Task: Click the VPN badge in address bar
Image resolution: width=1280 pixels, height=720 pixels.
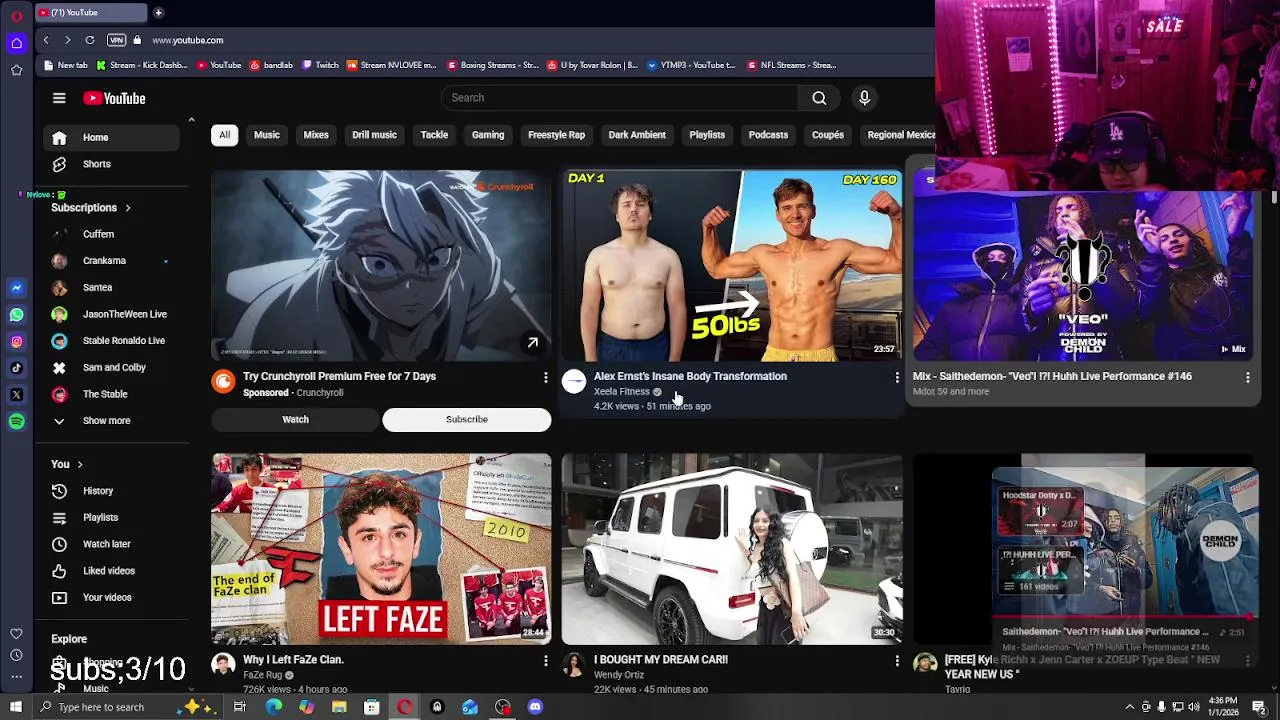Action: 116,40
